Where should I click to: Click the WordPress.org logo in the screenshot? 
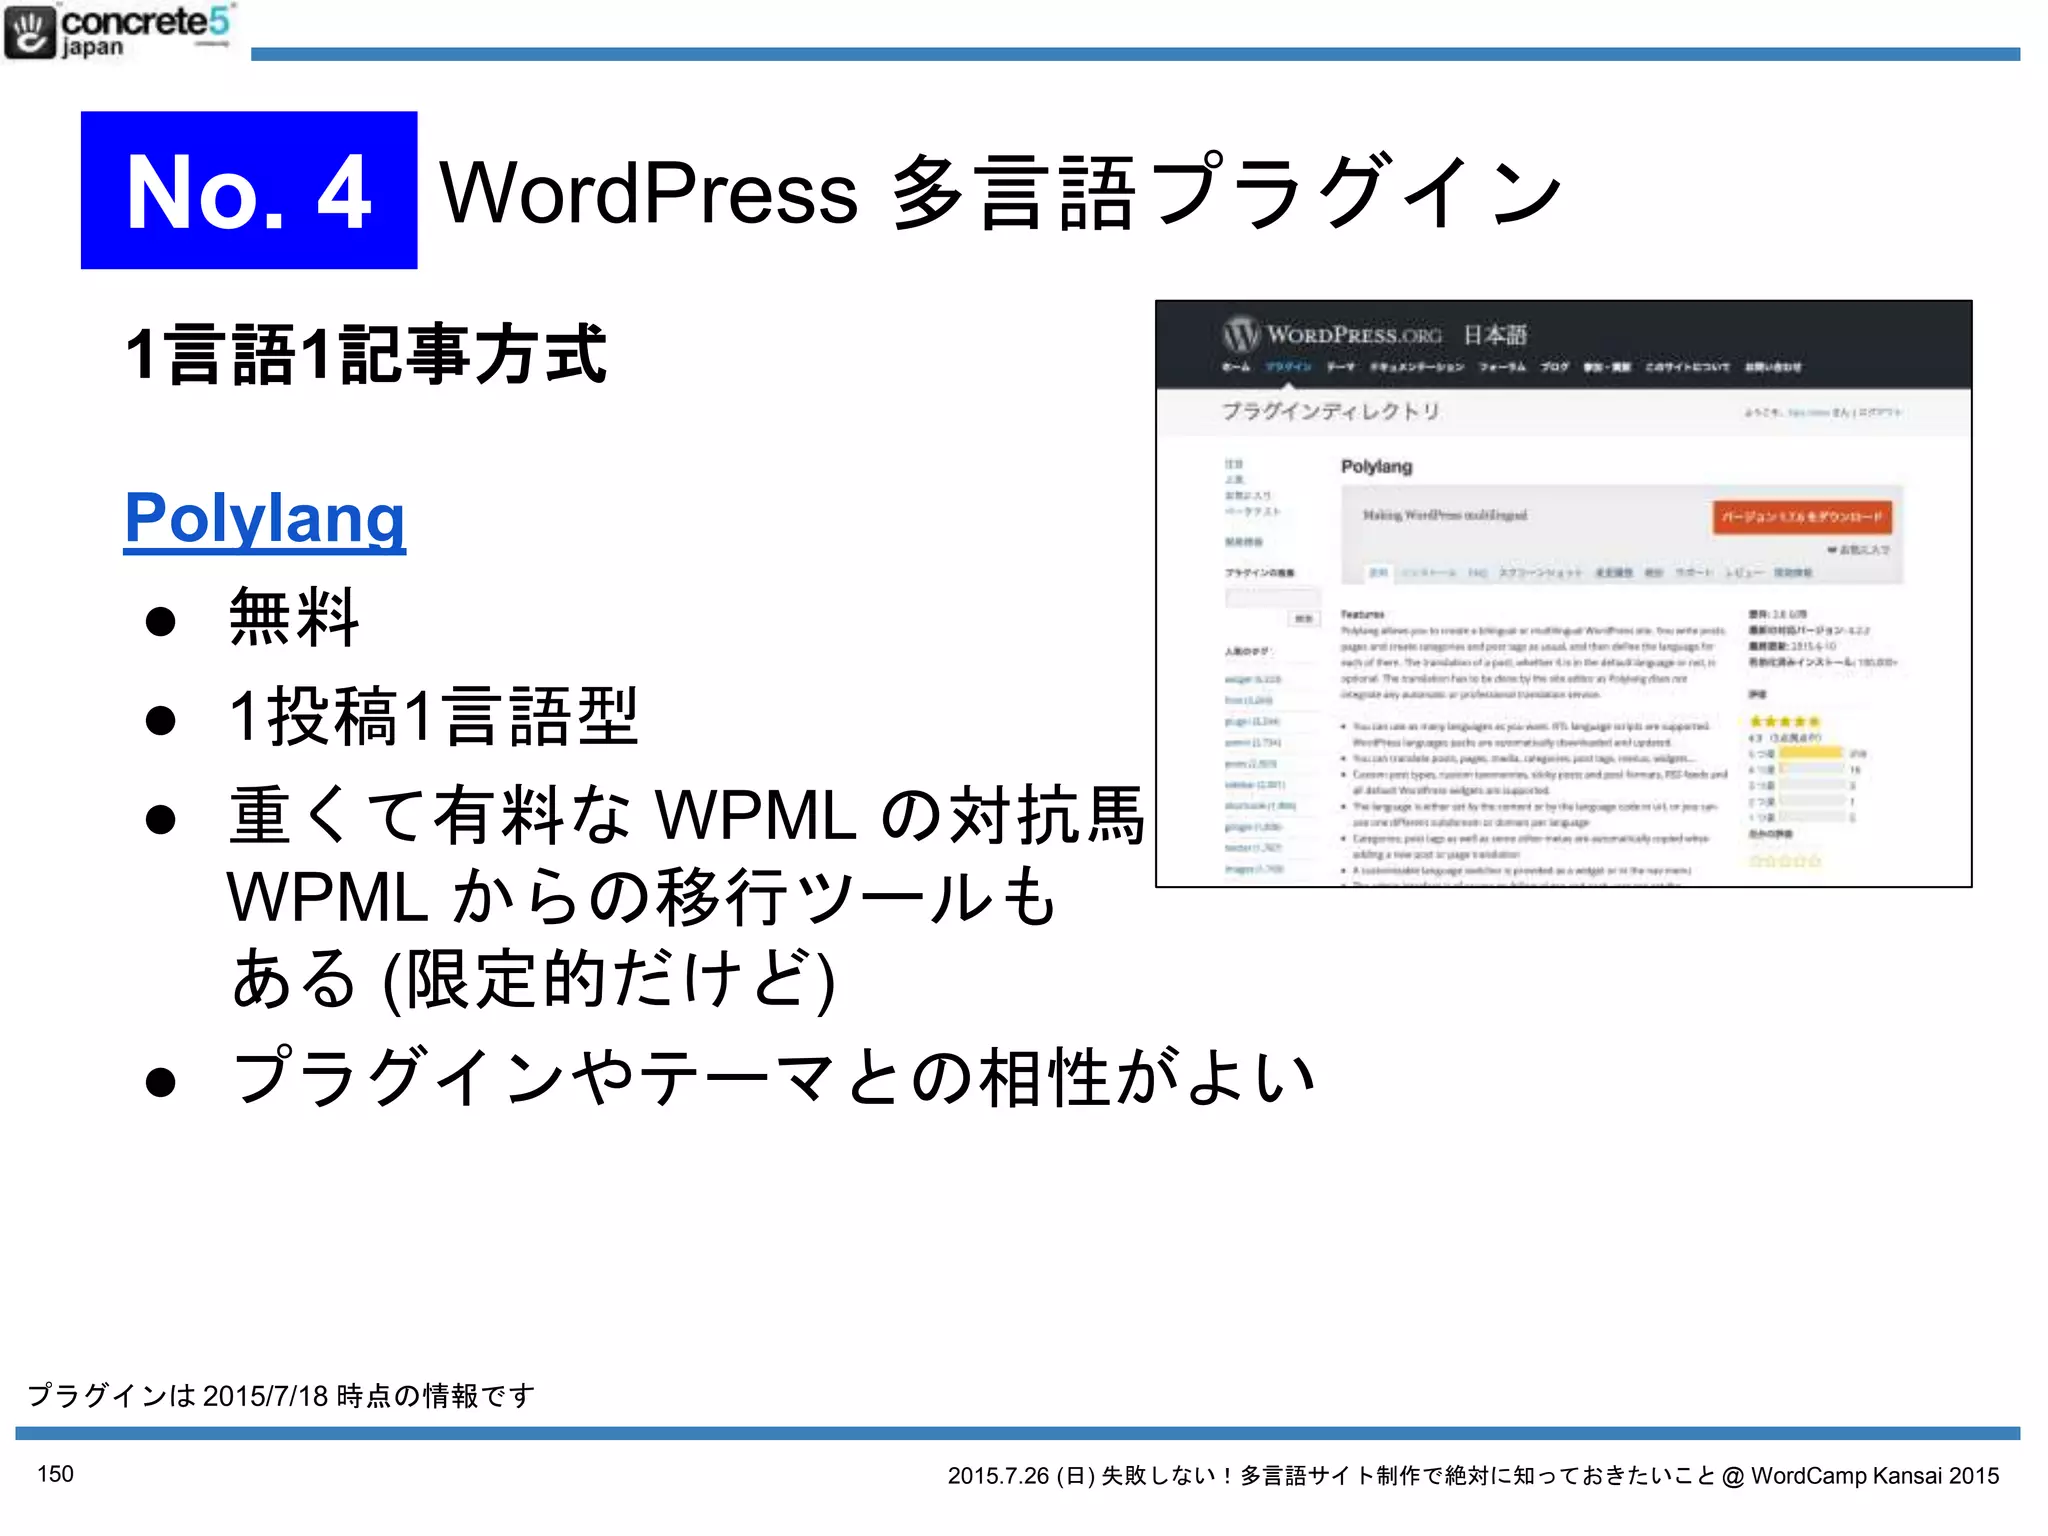pos(1331,334)
